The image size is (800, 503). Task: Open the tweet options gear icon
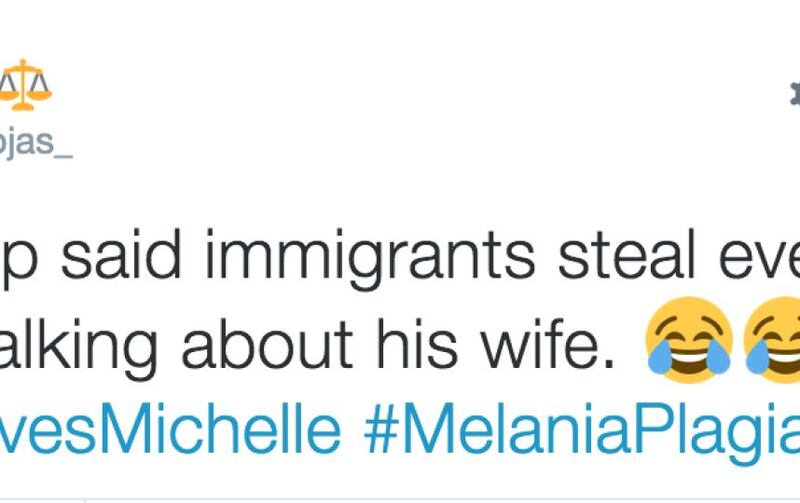[795, 93]
